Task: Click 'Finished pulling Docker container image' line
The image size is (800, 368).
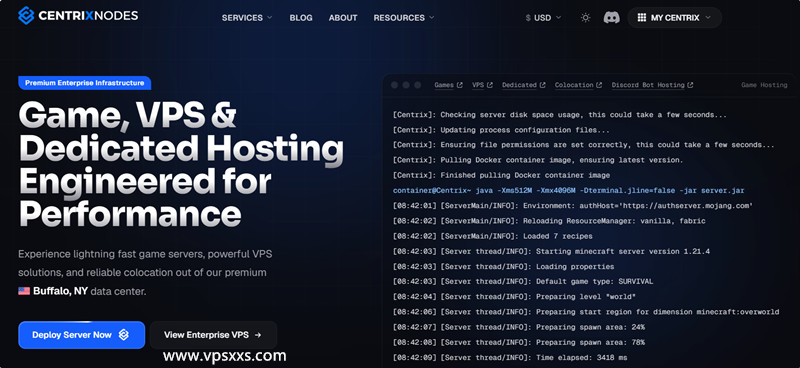Action: [x=501, y=176]
